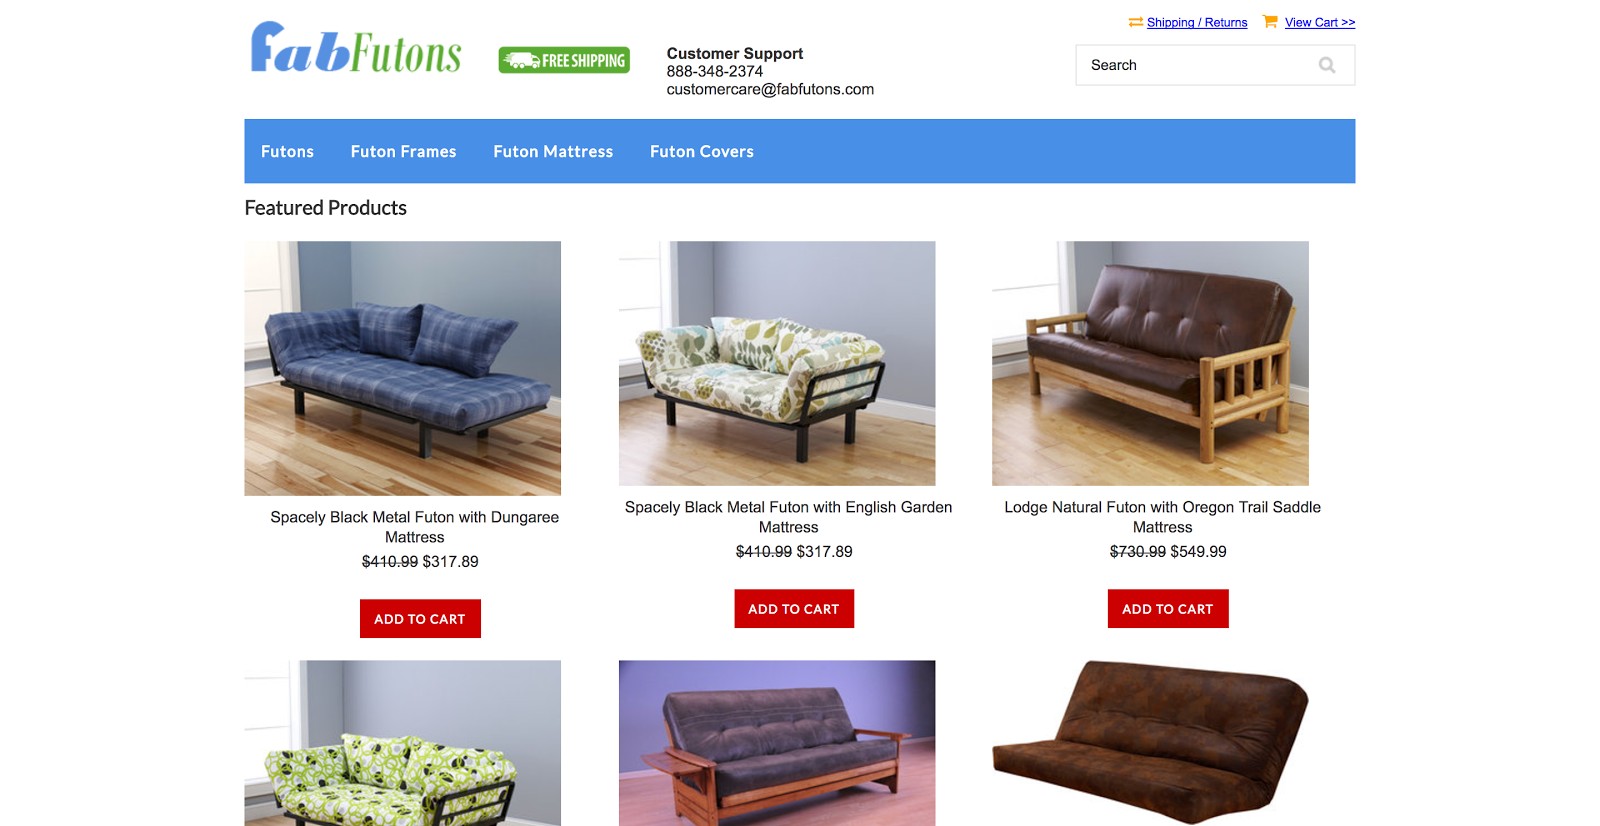The height and width of the screenshot is (826, 1600).
Task: Click the shopping cart icon
Action: (1270, 21)
